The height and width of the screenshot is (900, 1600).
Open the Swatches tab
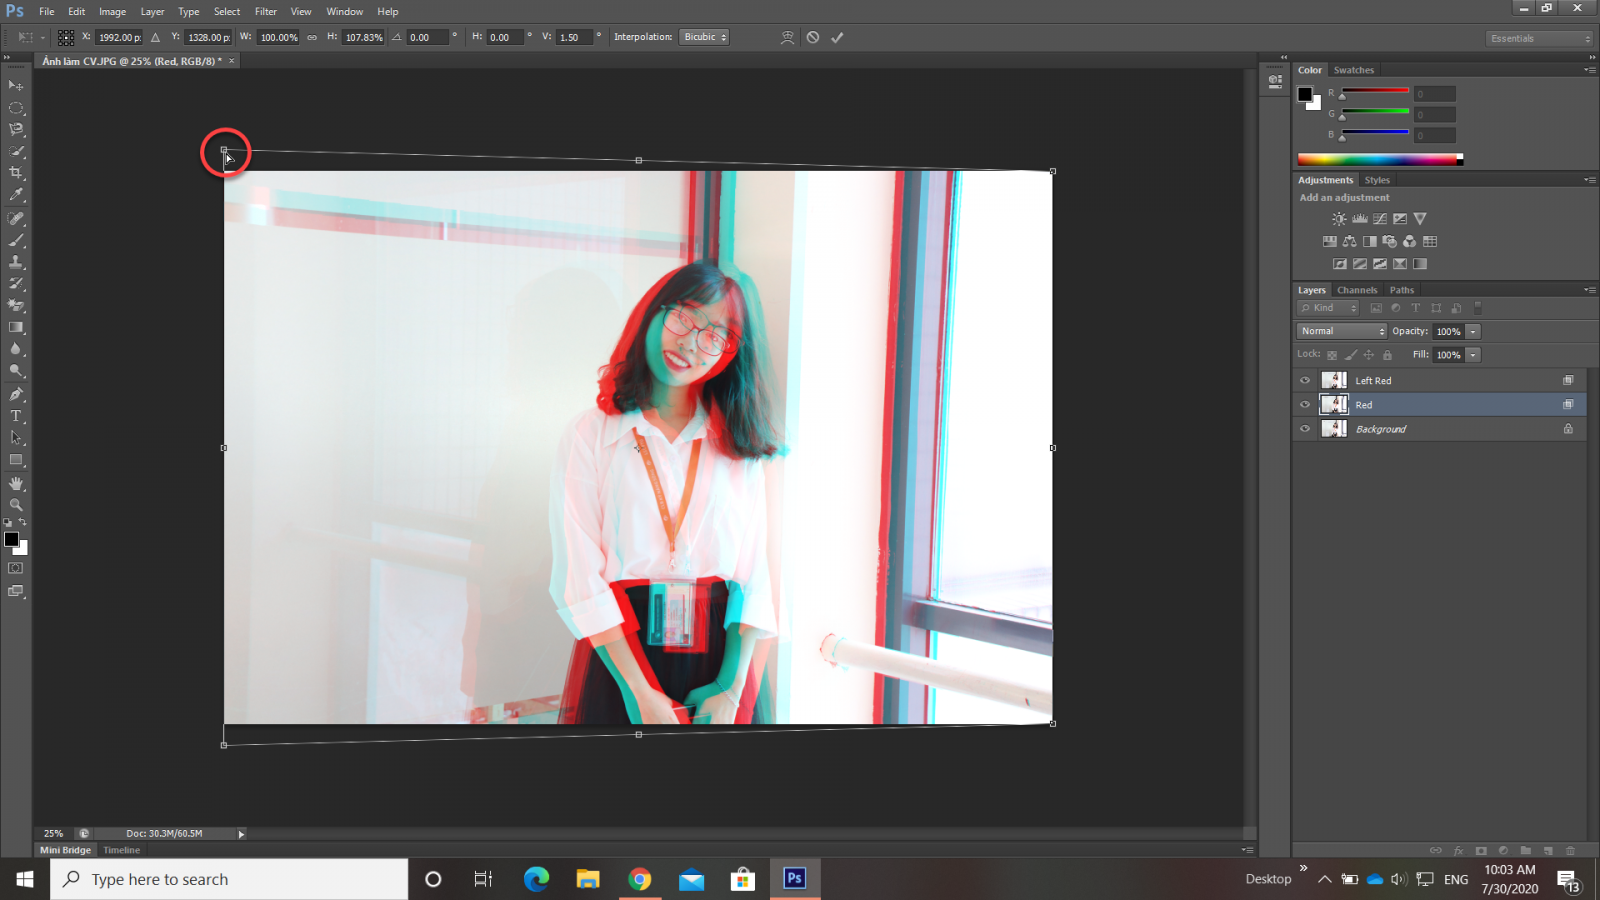(1353, 70)
